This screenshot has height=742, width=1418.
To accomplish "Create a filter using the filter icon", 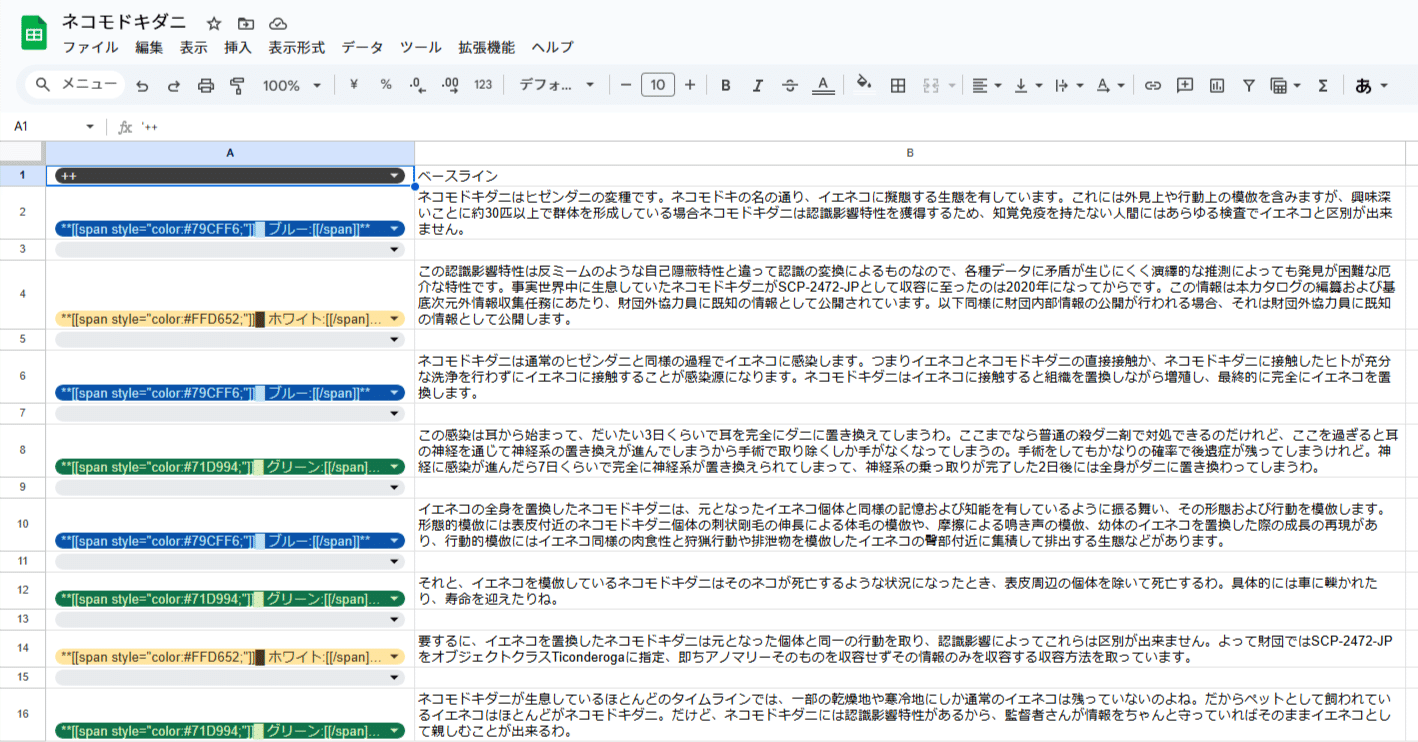I will [1249, 85].
